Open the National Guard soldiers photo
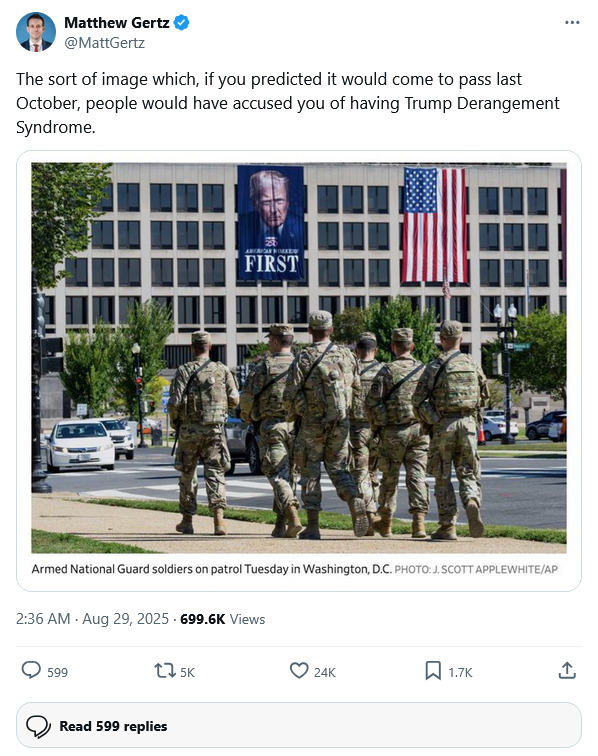The image size is (598, 756). point(299,358)
